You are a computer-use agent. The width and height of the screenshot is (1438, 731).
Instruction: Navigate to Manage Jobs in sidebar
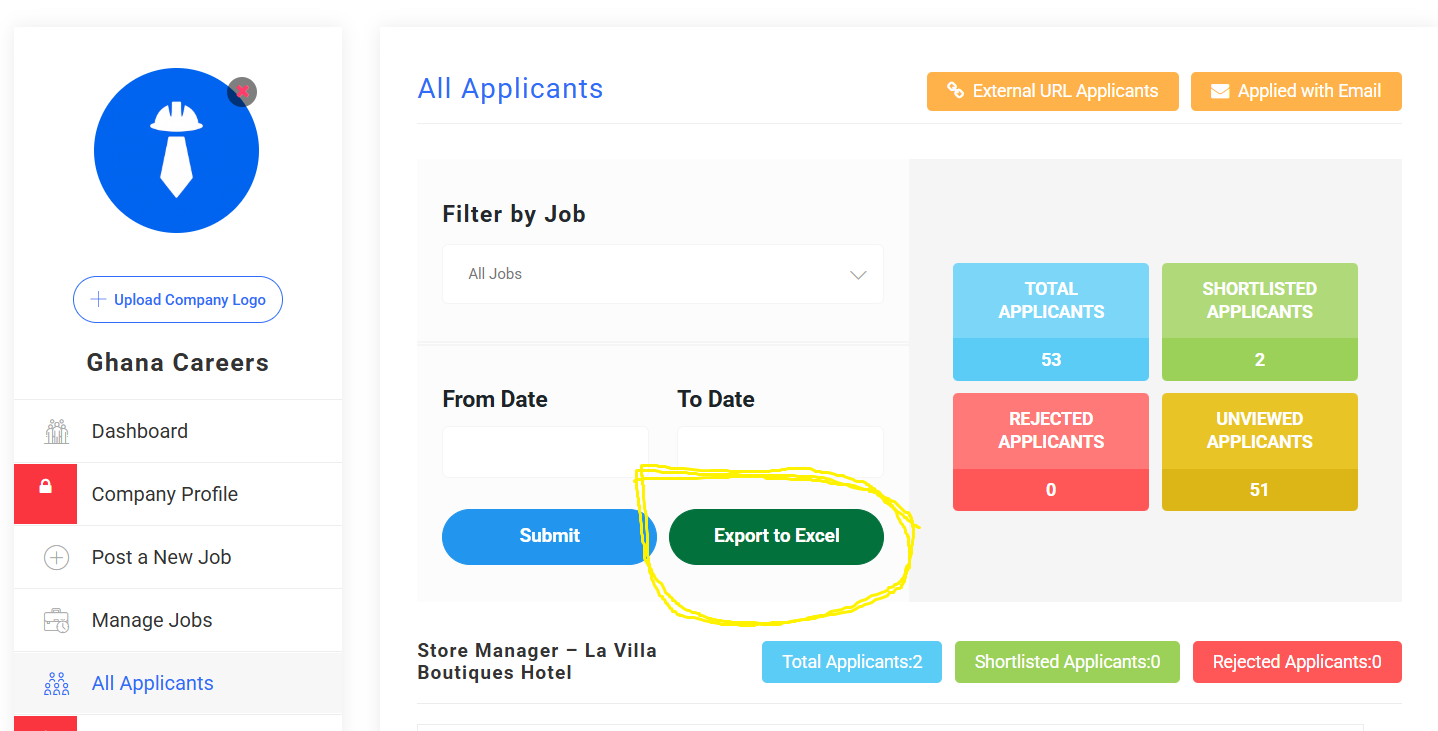pos(152,620)
